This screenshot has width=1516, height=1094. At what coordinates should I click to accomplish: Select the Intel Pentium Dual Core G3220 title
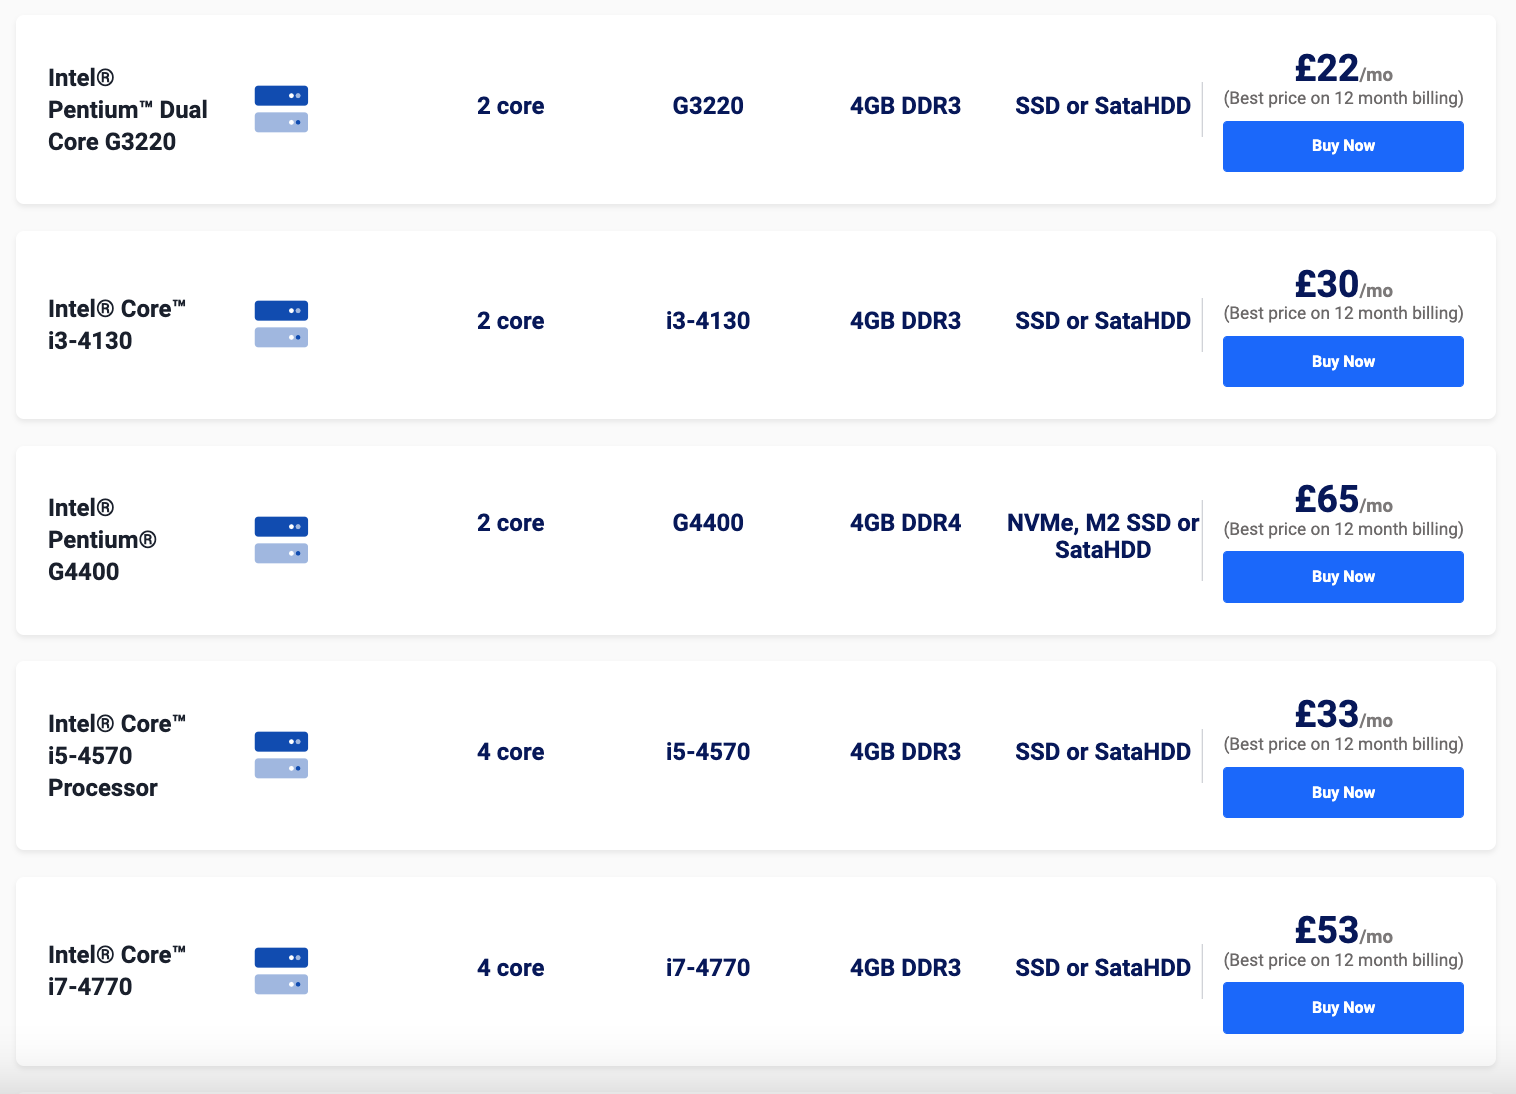coord(128,110)
